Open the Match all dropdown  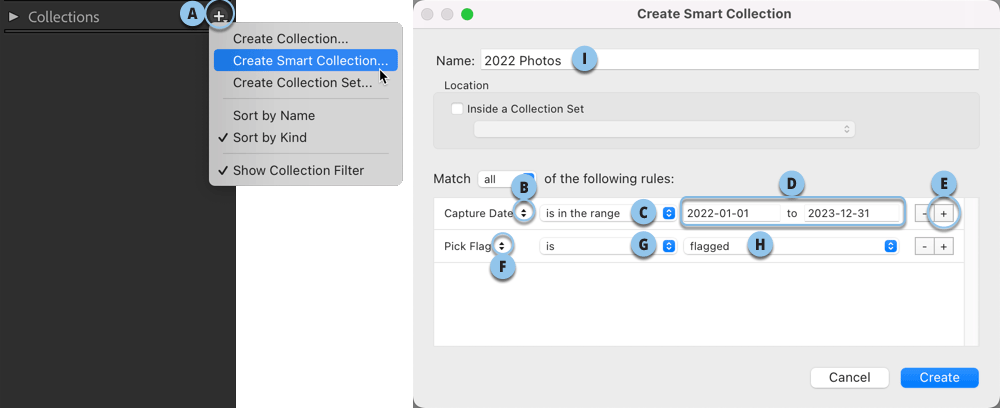point(506,178)
